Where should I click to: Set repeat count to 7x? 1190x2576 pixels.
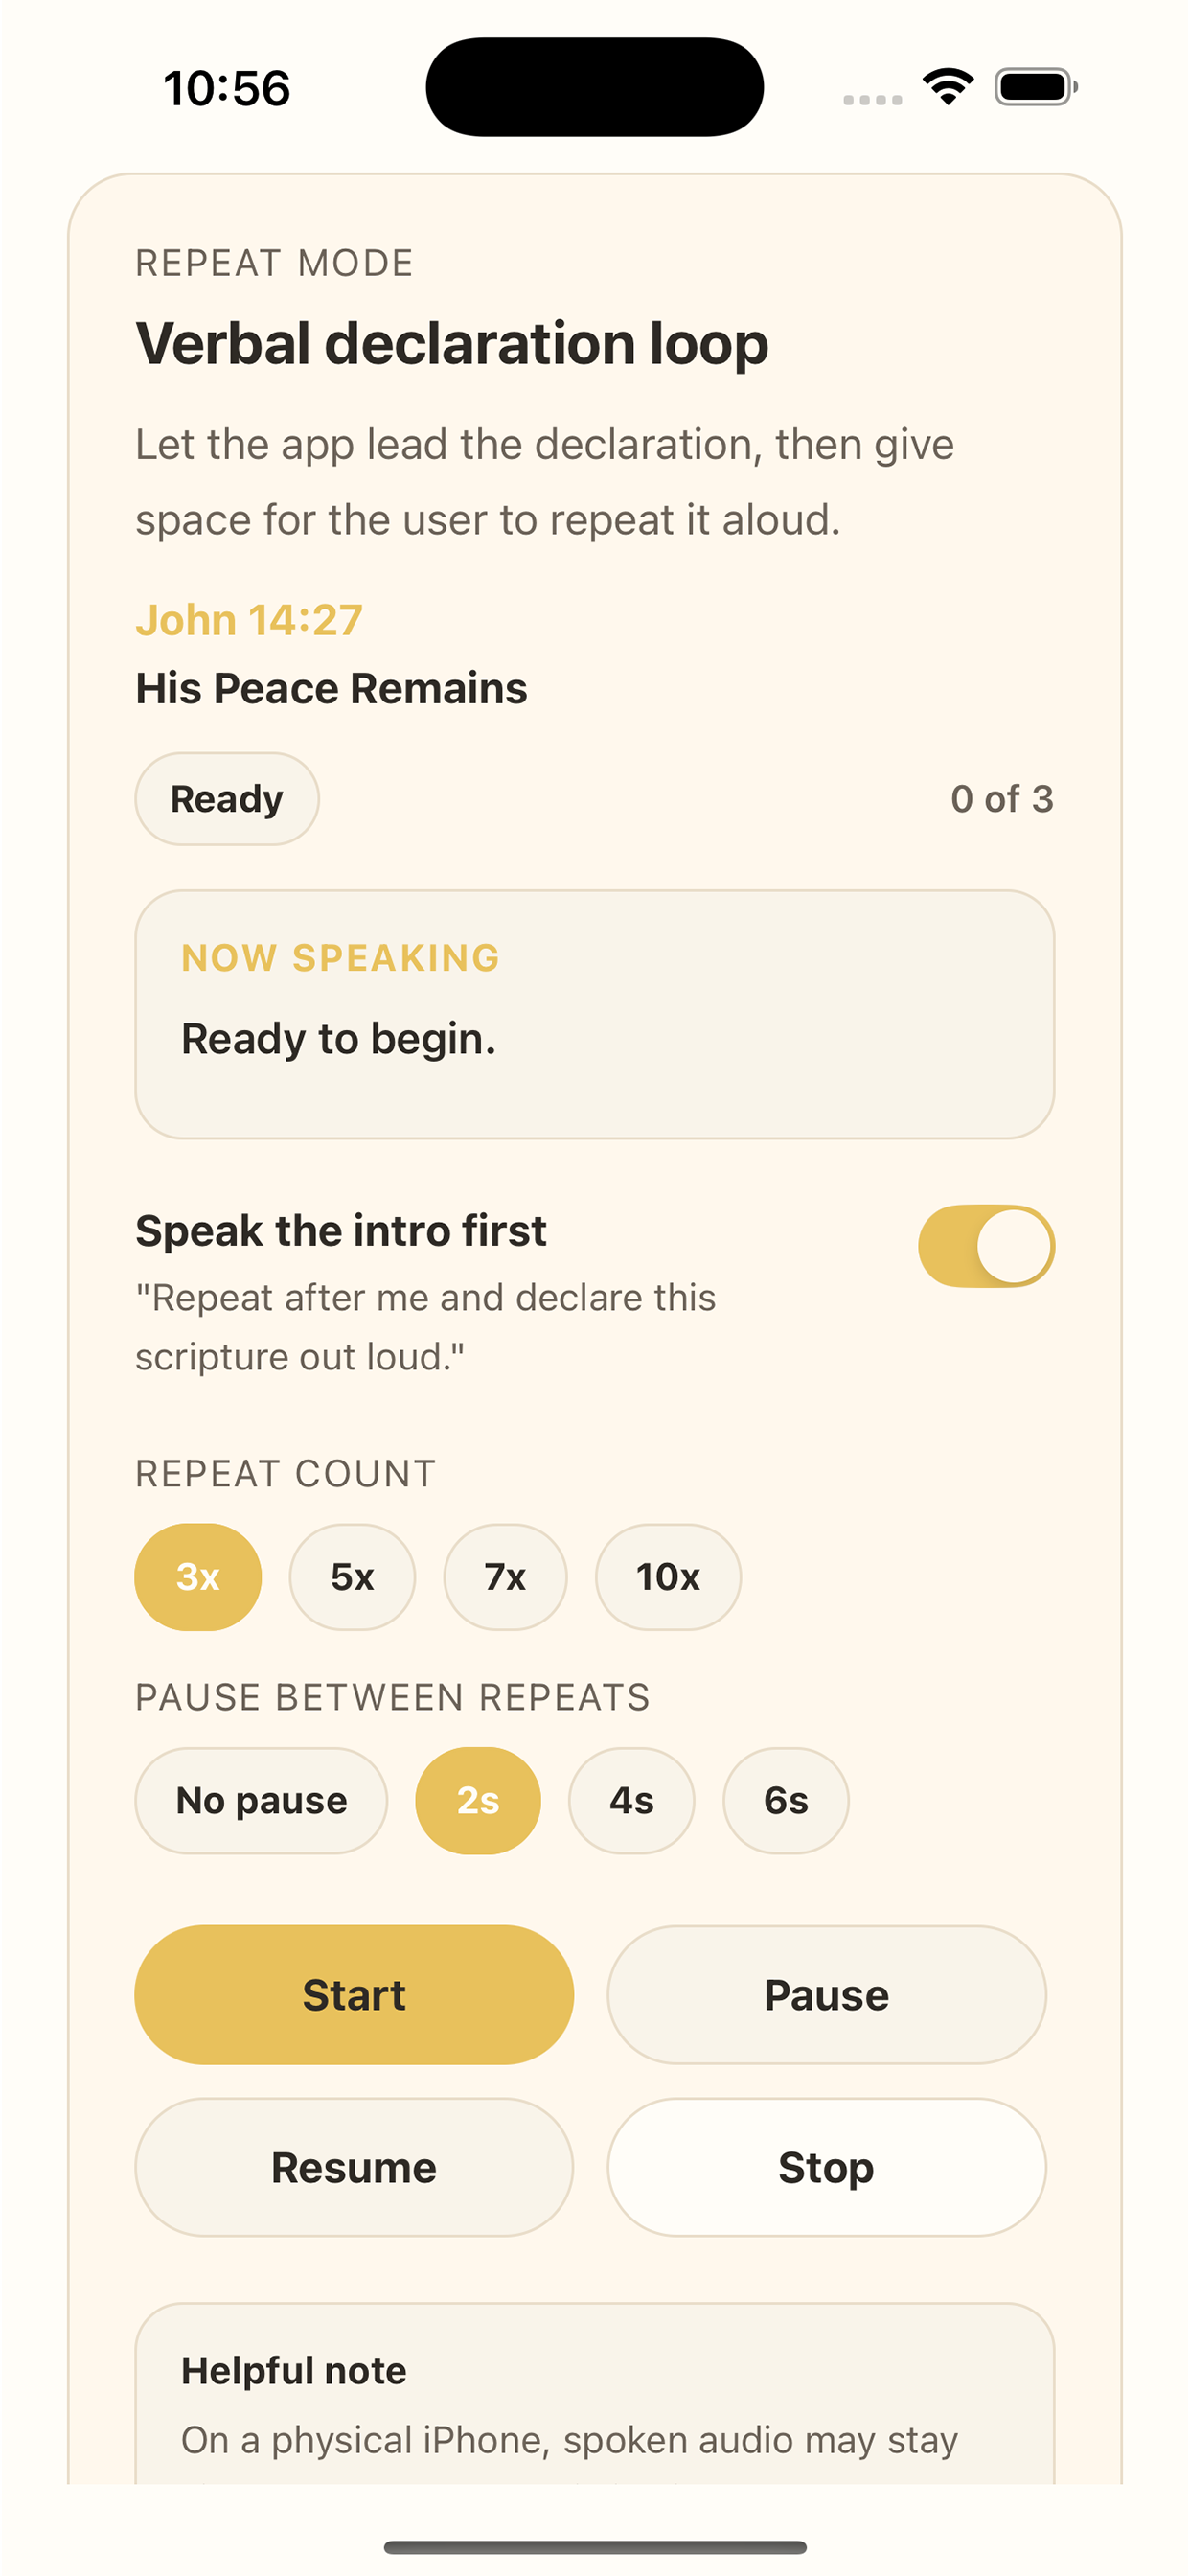[505, 1577]
